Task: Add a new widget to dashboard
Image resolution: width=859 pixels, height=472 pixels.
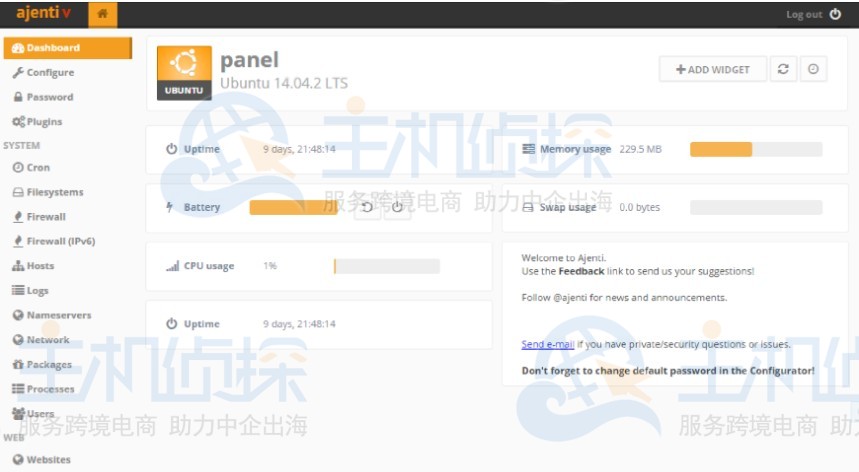Action: pos(712,69)
